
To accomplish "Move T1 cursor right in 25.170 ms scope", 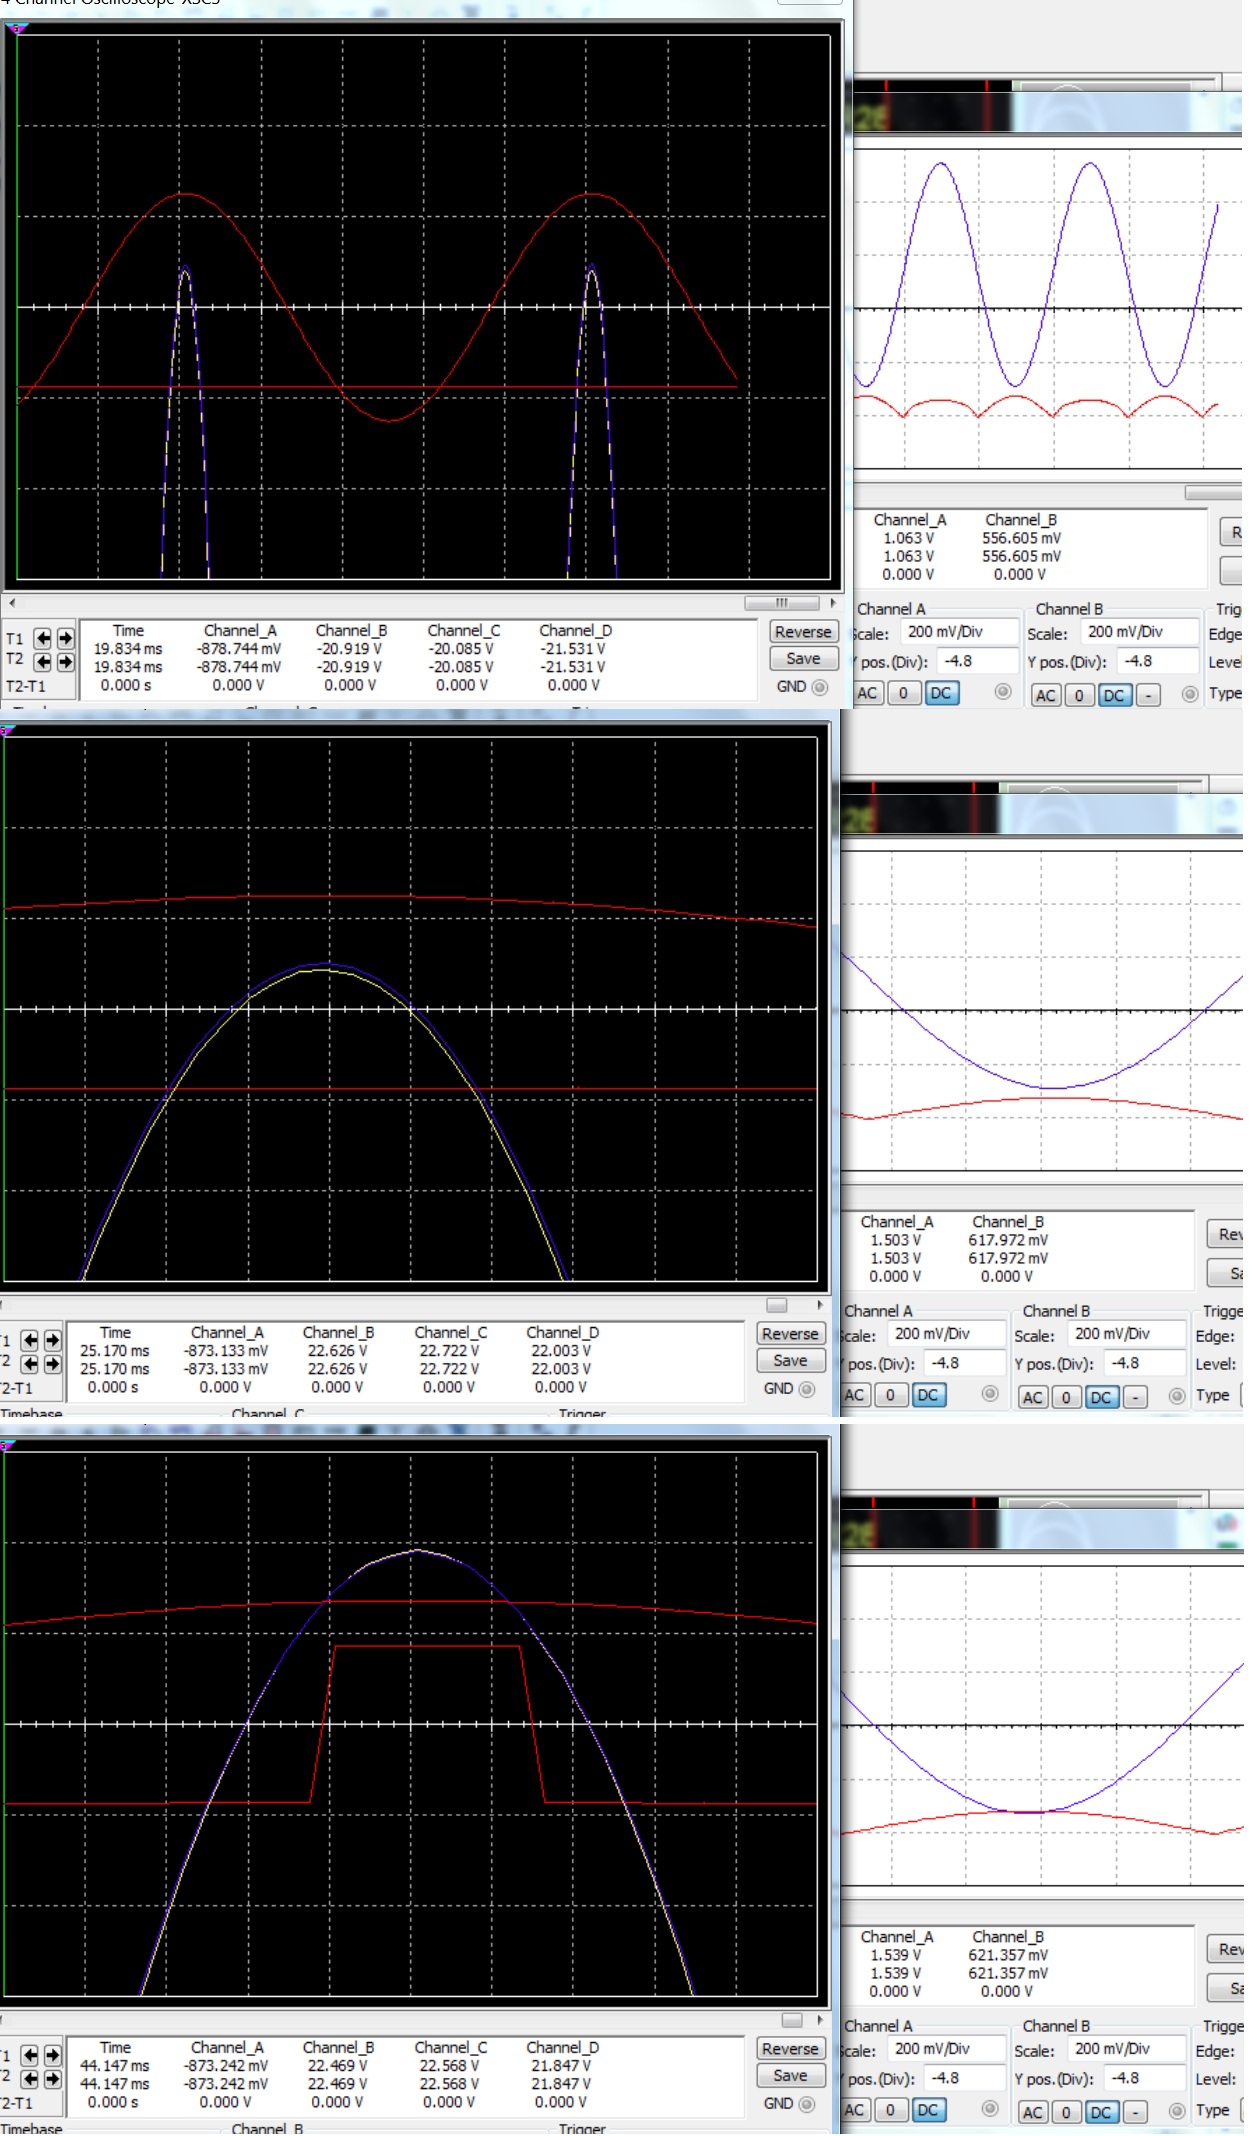I will point(52,1340).
